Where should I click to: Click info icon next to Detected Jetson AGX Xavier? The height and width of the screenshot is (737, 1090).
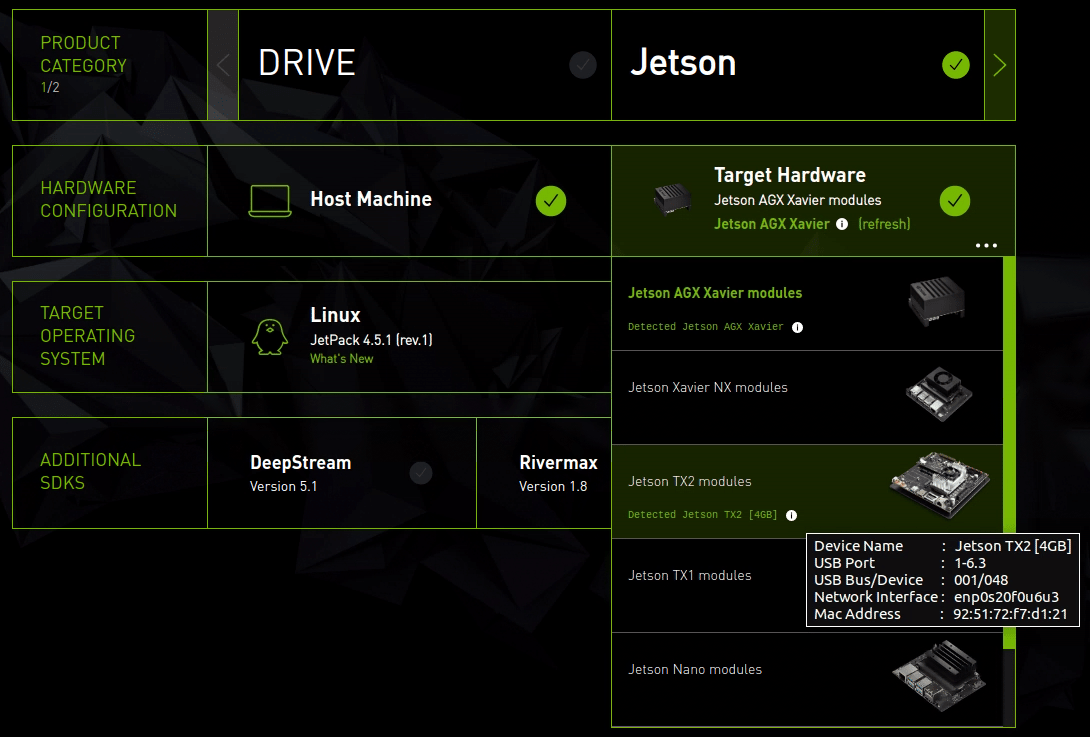click(796, 327)
